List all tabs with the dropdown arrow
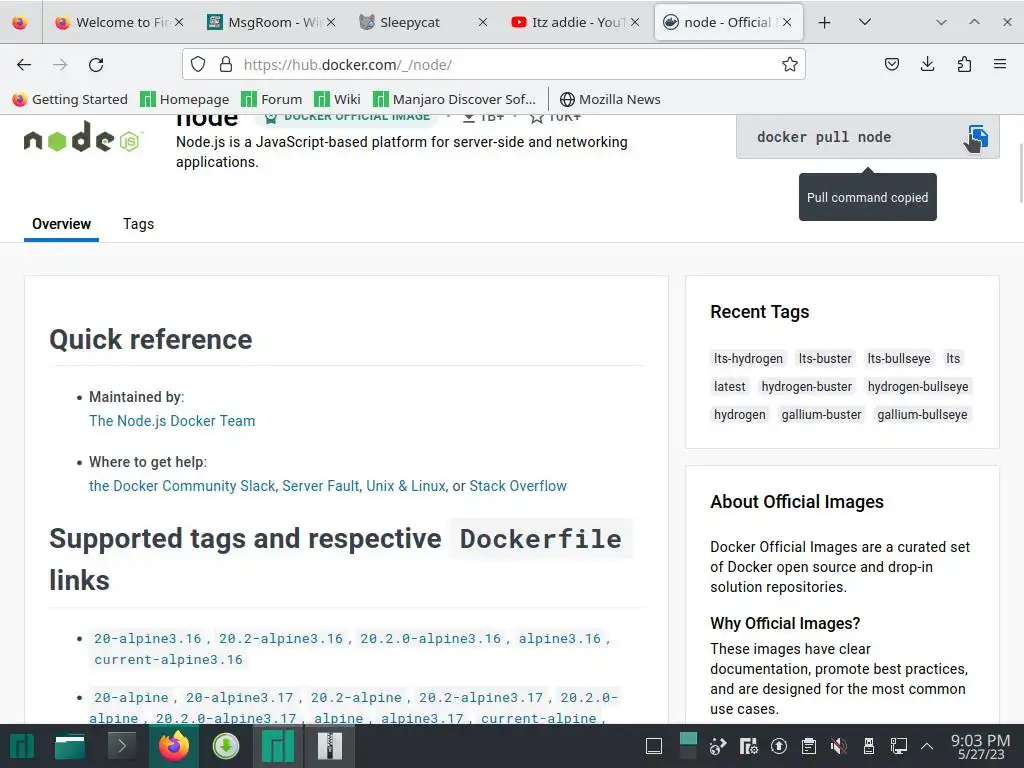Viewport: 1024px width, 768px height. [x=865, y=22]
